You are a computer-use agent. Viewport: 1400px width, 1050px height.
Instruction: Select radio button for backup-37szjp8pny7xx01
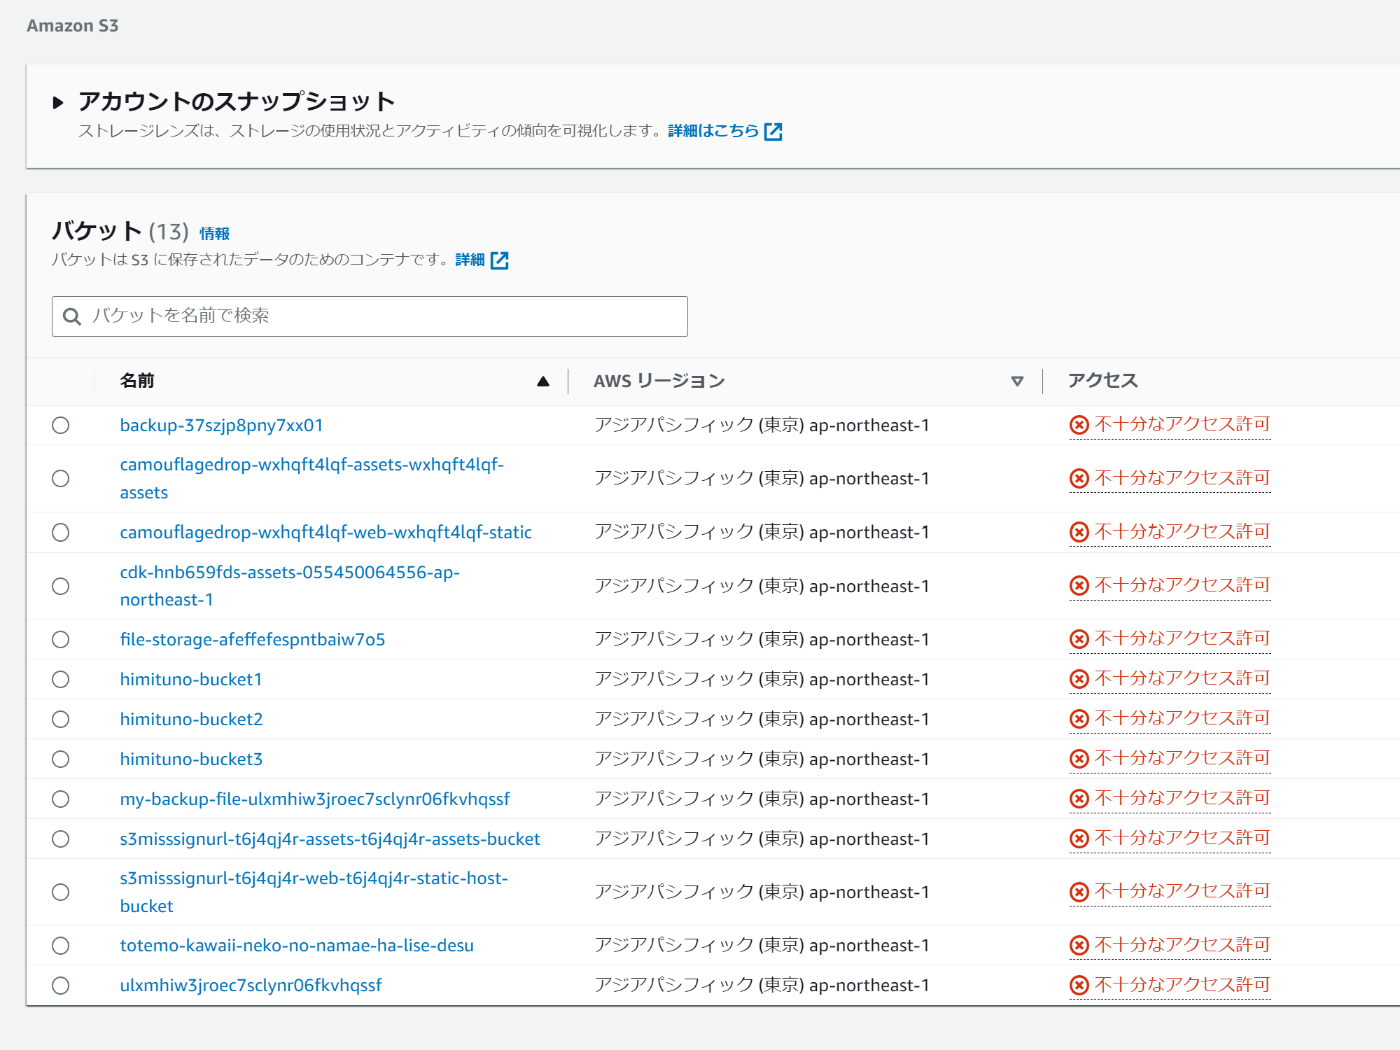coord(61,425)
